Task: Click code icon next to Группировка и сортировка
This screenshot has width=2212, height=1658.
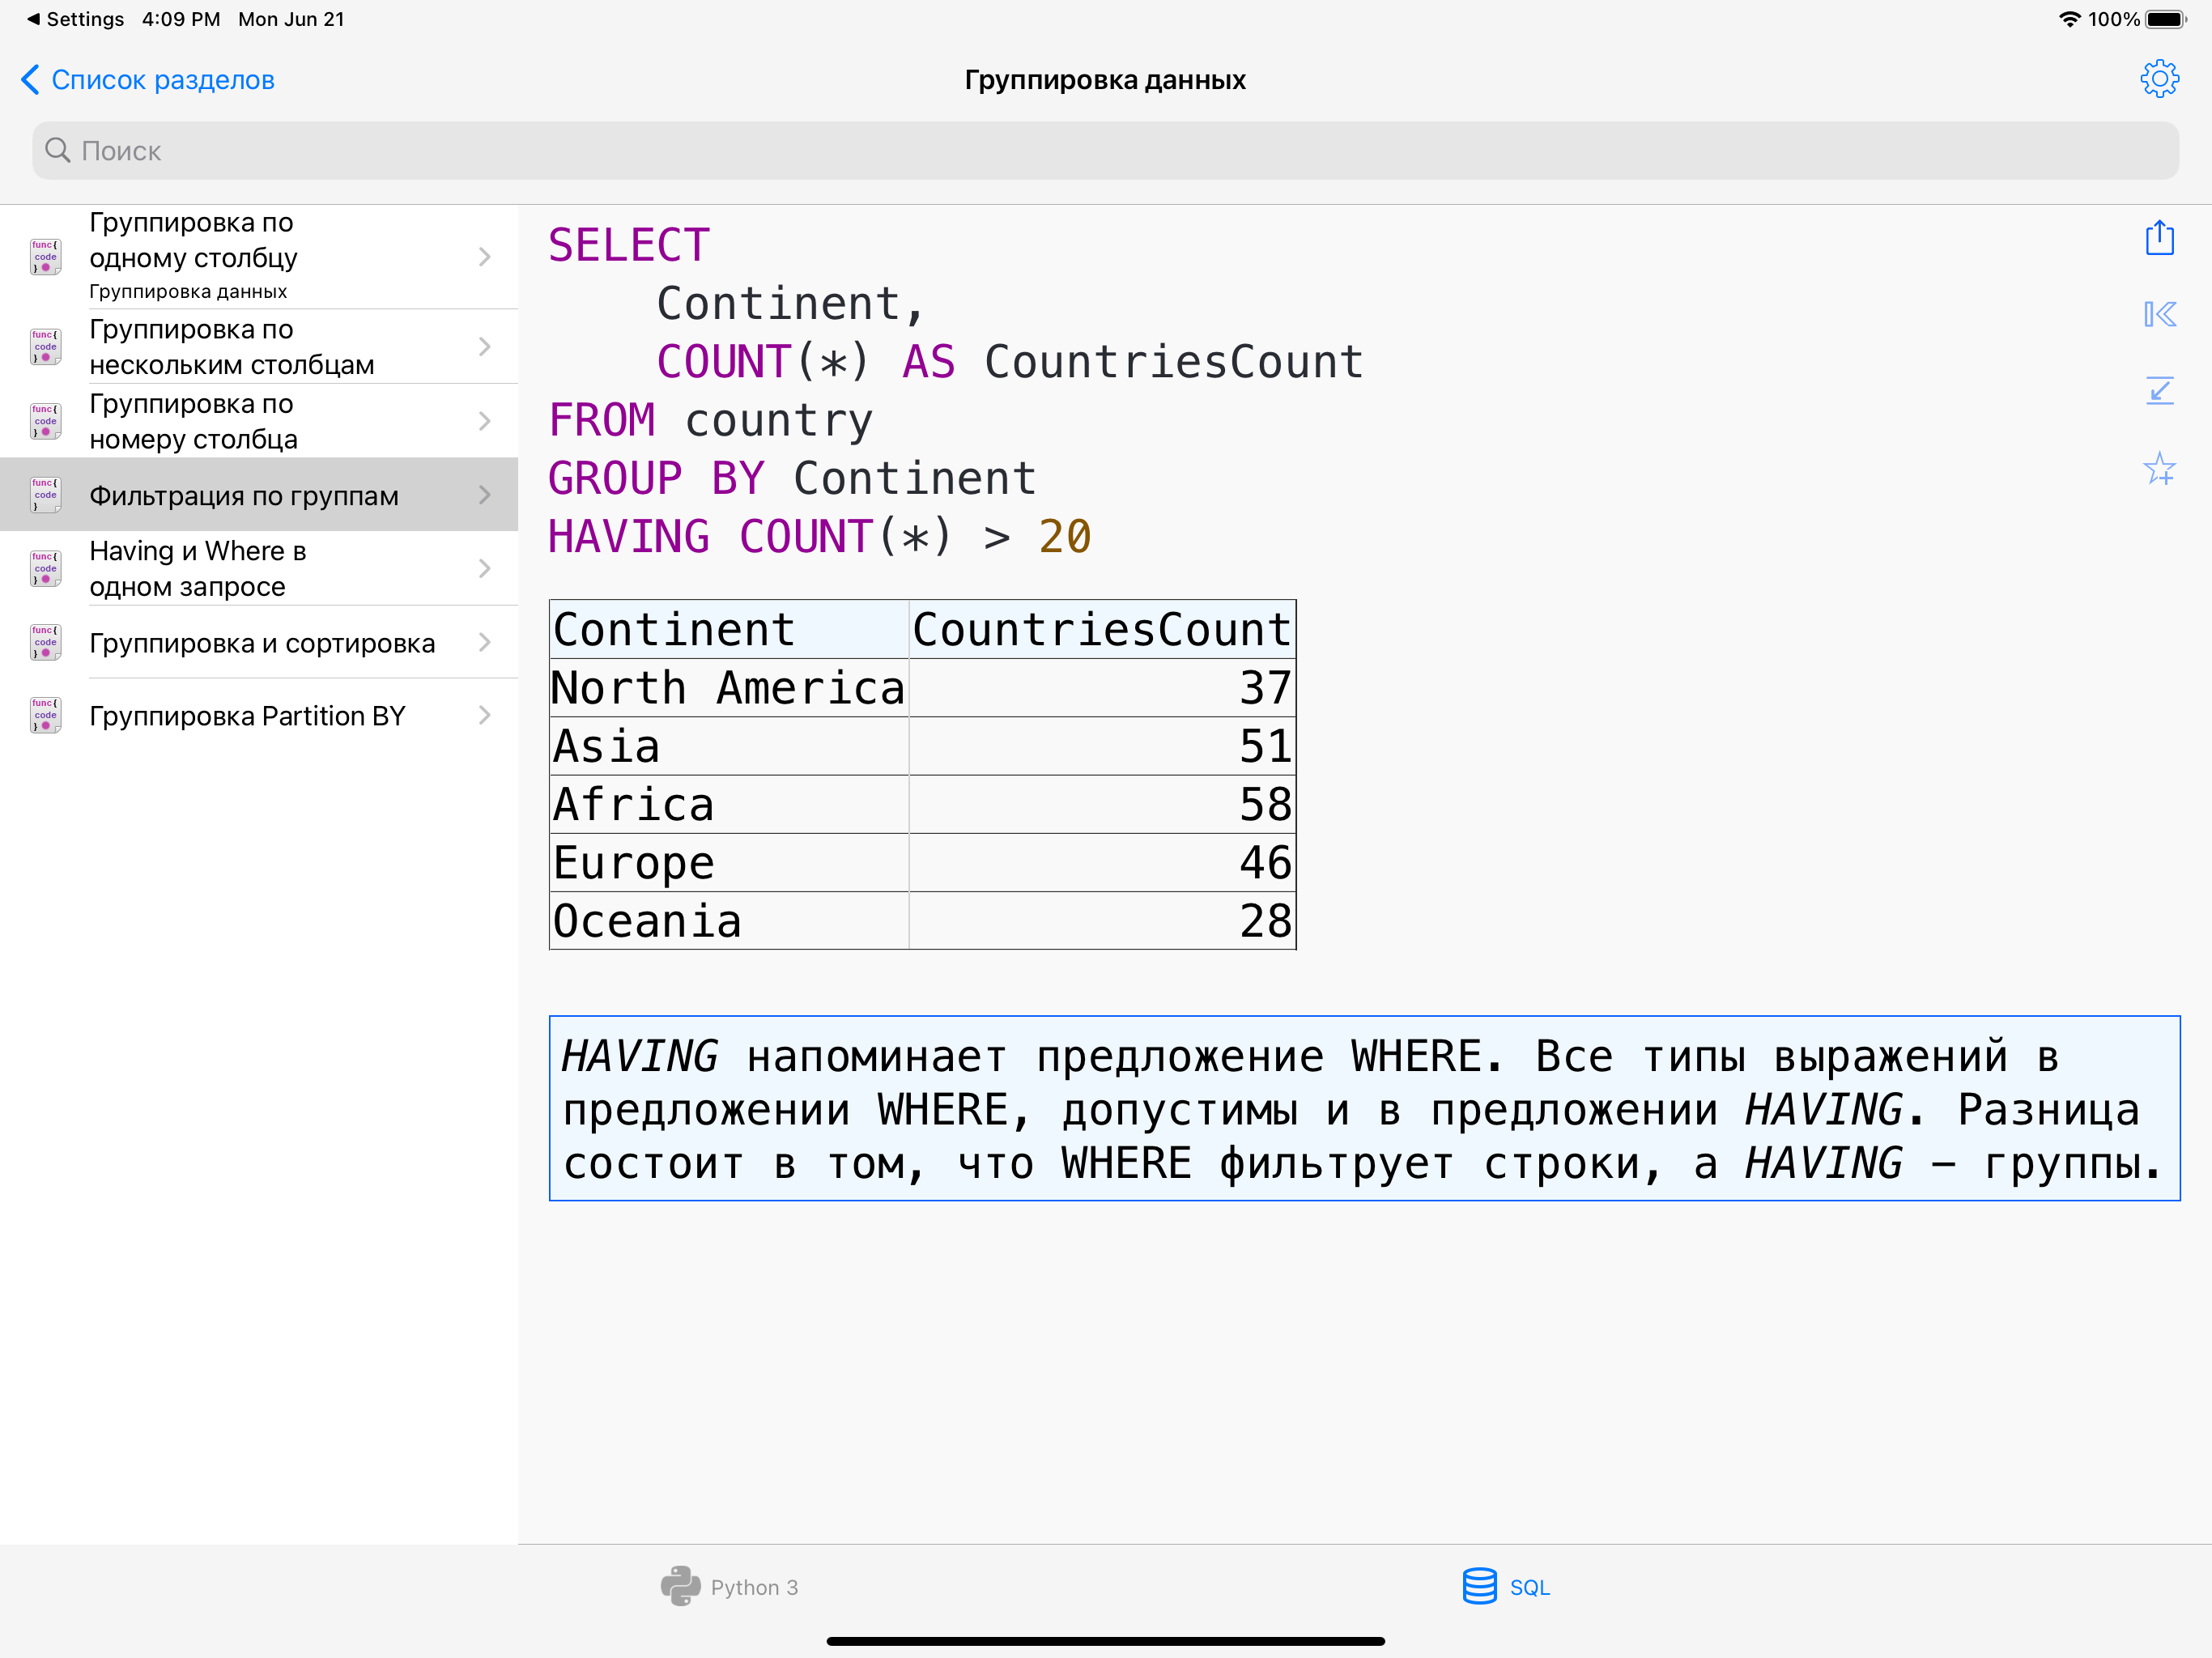Action: tap(45, 642)
